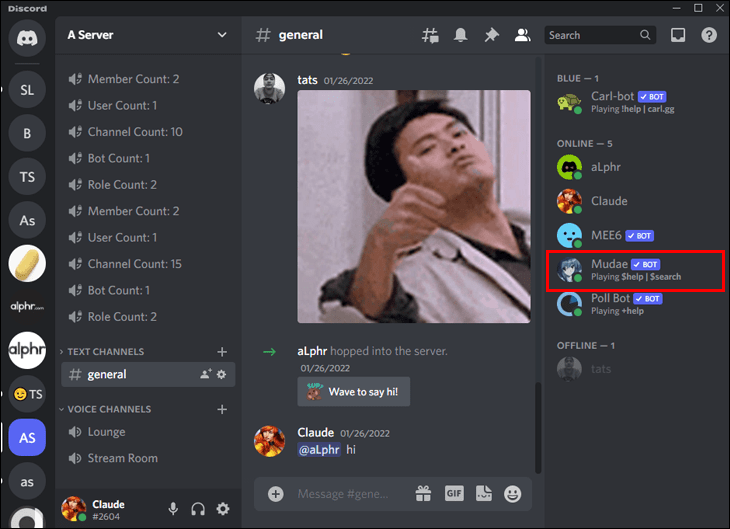This screenshot has height=529, width=730.
Task: Open the yellow pill server icon
Action: click(x=27, y=264)
